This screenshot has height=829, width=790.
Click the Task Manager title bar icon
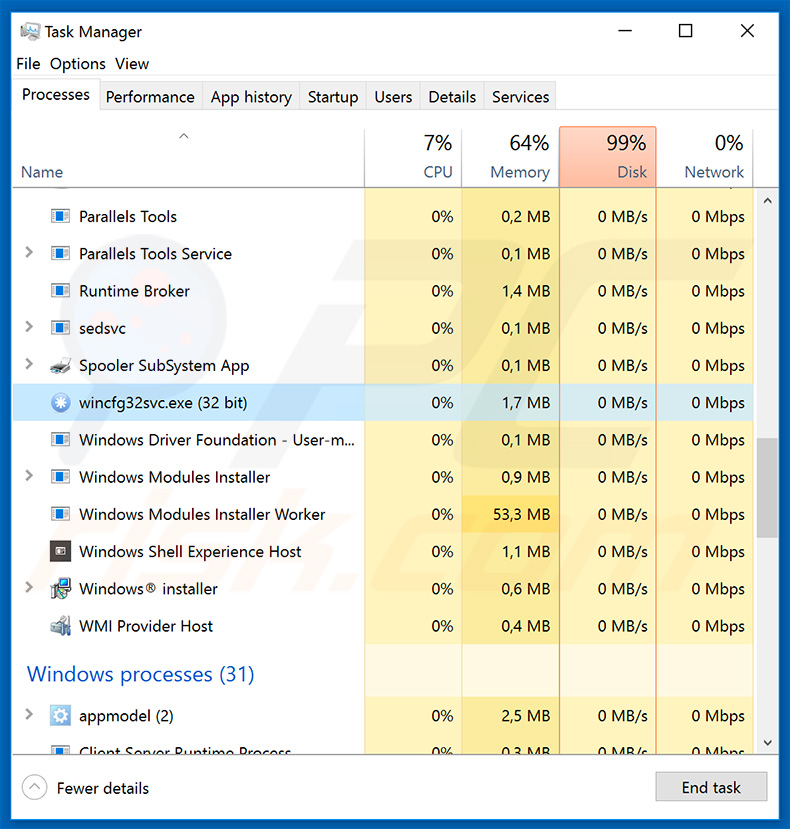pyautogui.click(x=30, y=32)
